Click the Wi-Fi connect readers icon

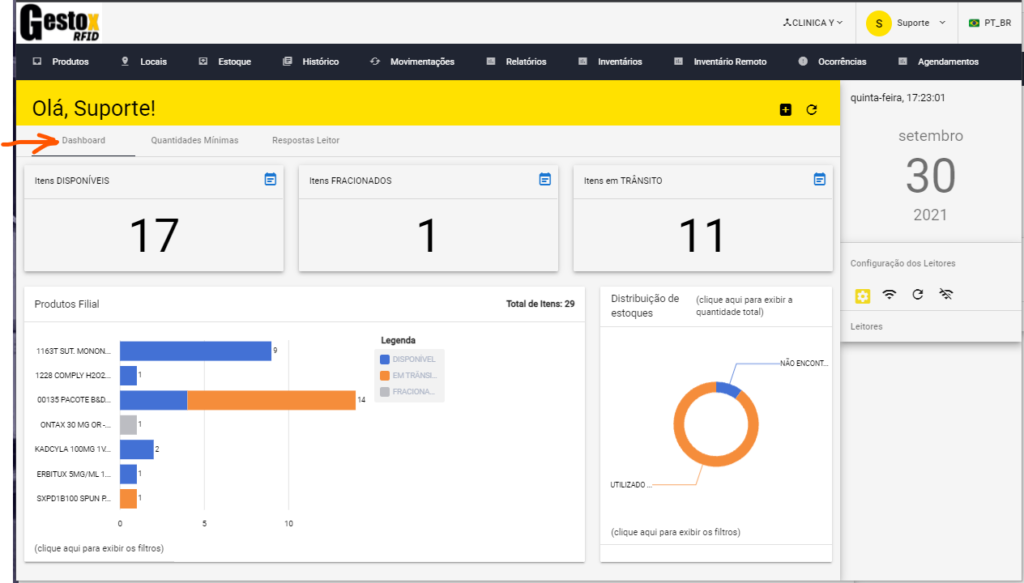pyautogui.click(x=889, y=295)
